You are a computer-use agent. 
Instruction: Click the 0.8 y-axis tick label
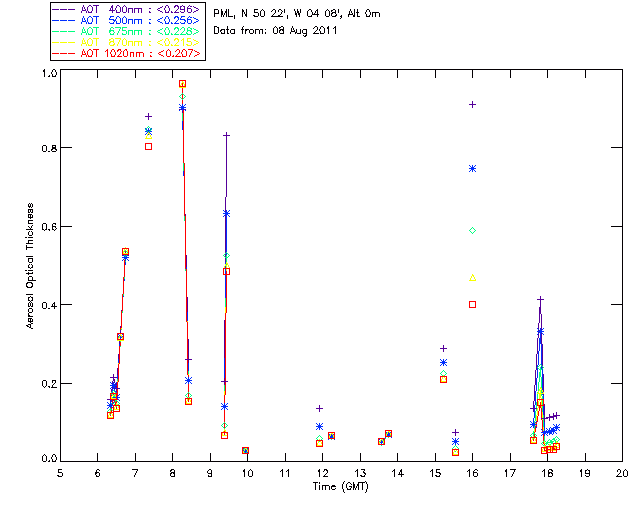point(49,148)
